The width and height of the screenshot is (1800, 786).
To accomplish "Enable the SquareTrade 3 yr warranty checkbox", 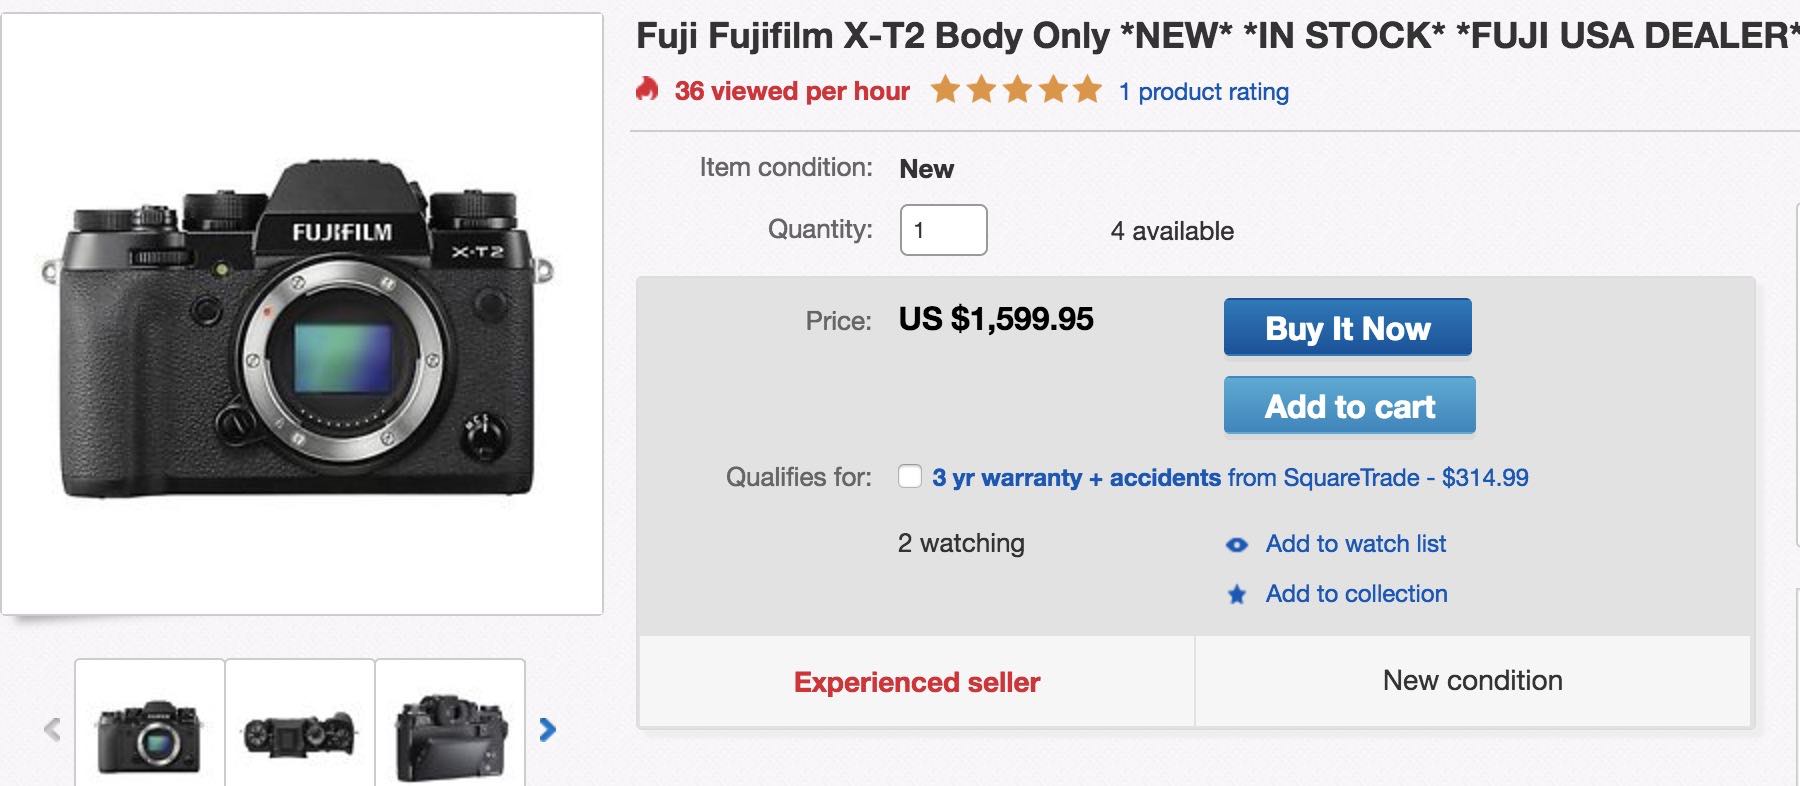I will [x=910, y=476].
